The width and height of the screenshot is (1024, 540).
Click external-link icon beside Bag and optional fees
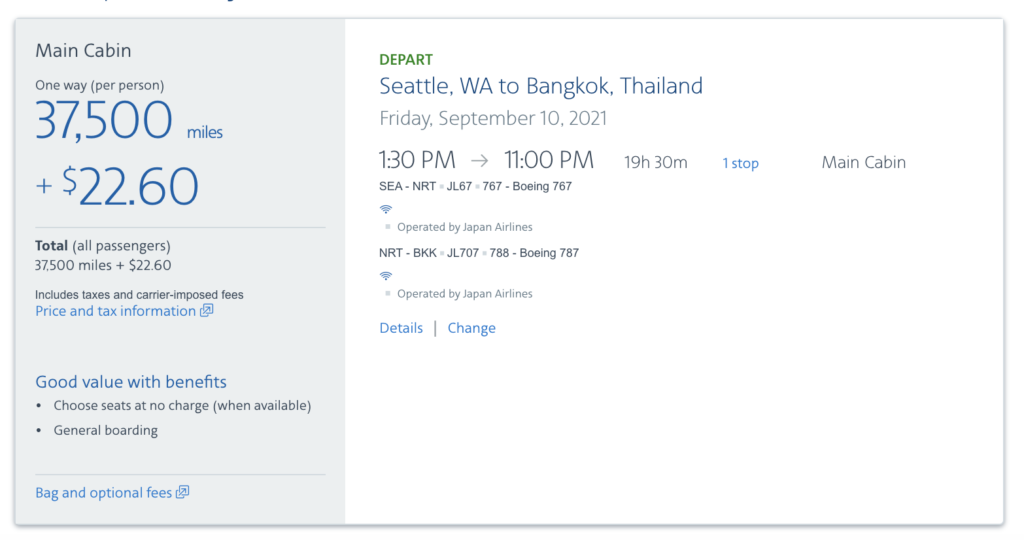tap(183, 492)
